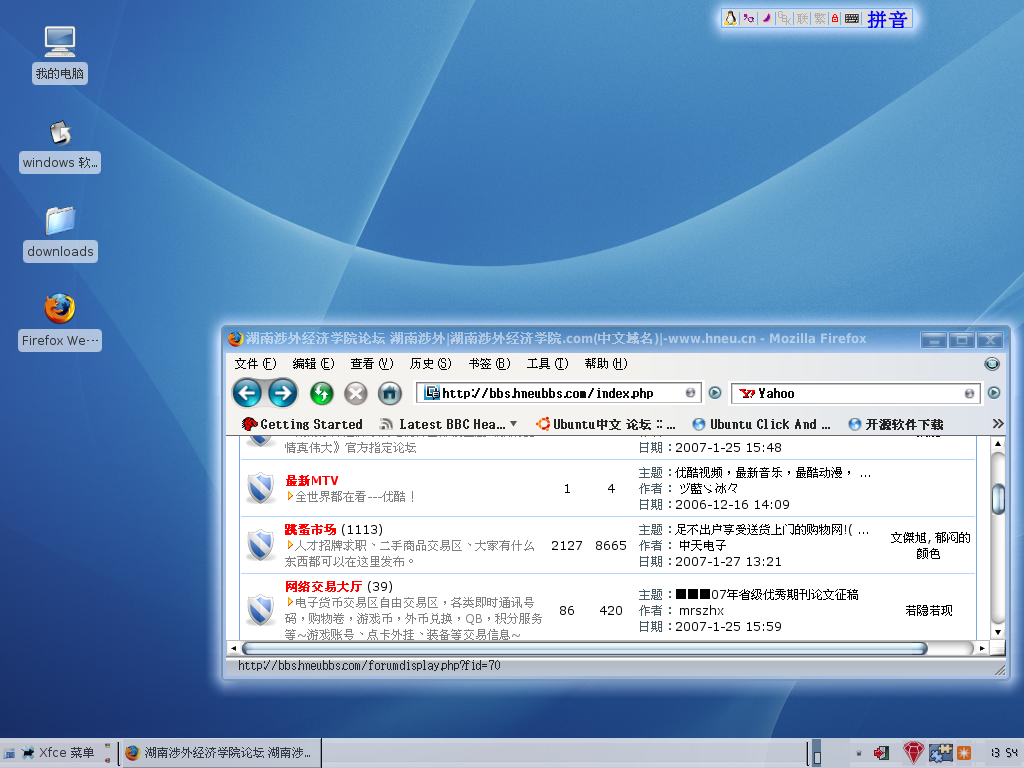Toggle 繁 traditional Chinese mode on input bar

[x=820, y=18]
